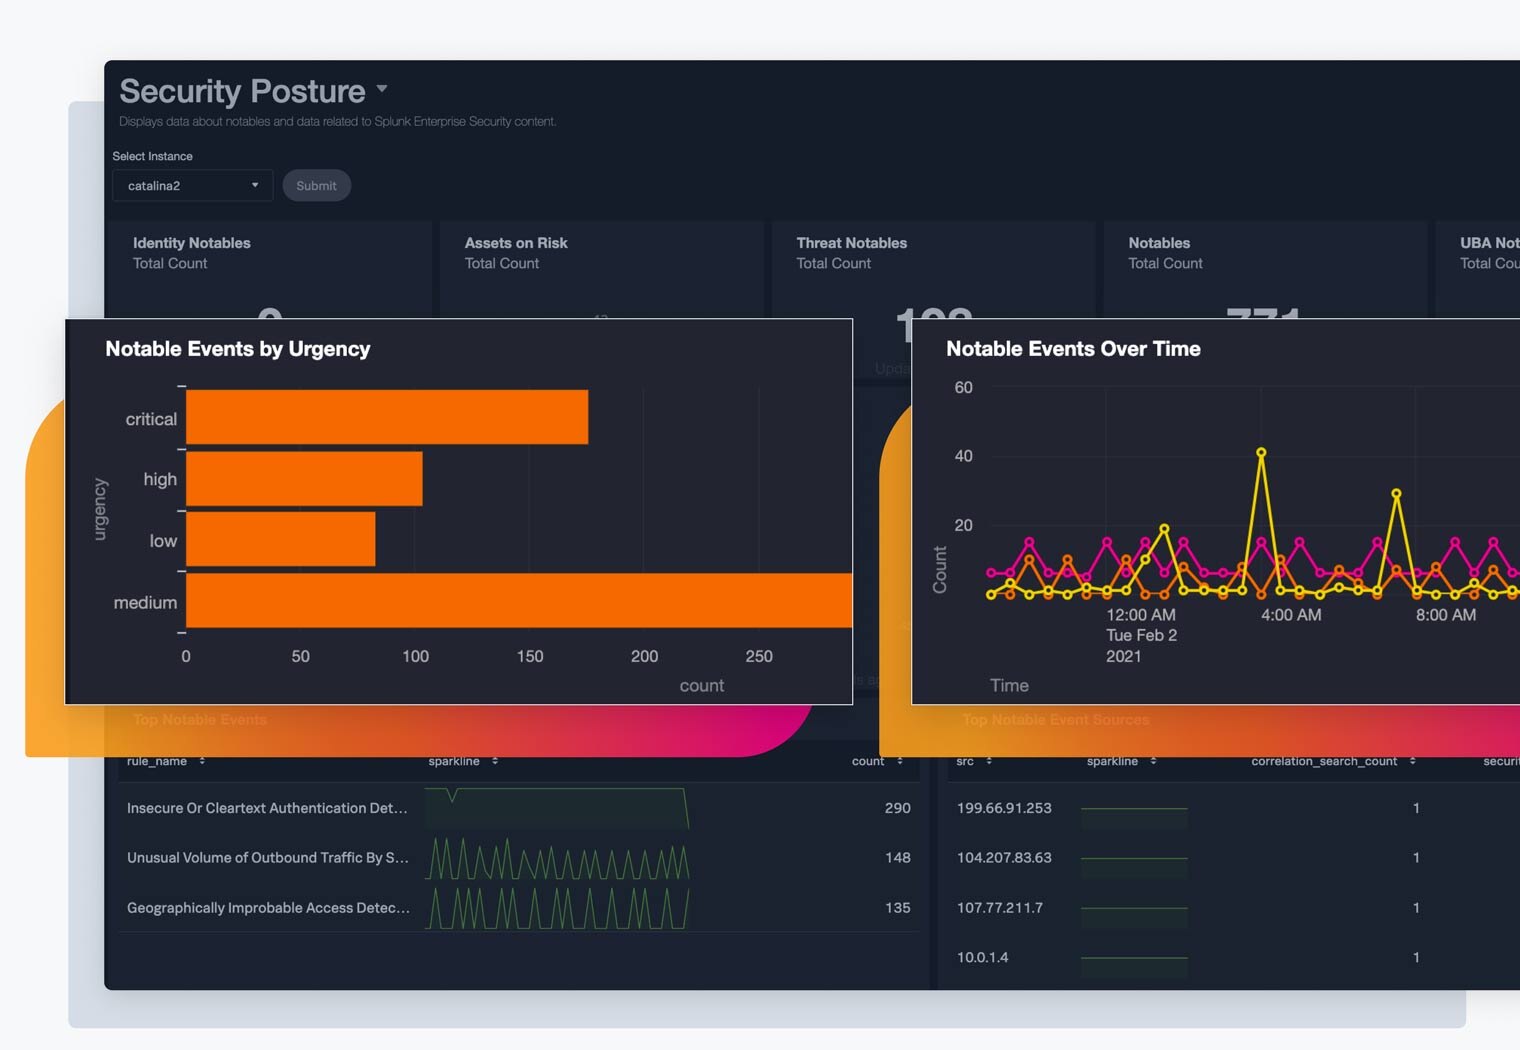
Task: Open the Security Posture title dropdown caret
Action: point(382,89)
